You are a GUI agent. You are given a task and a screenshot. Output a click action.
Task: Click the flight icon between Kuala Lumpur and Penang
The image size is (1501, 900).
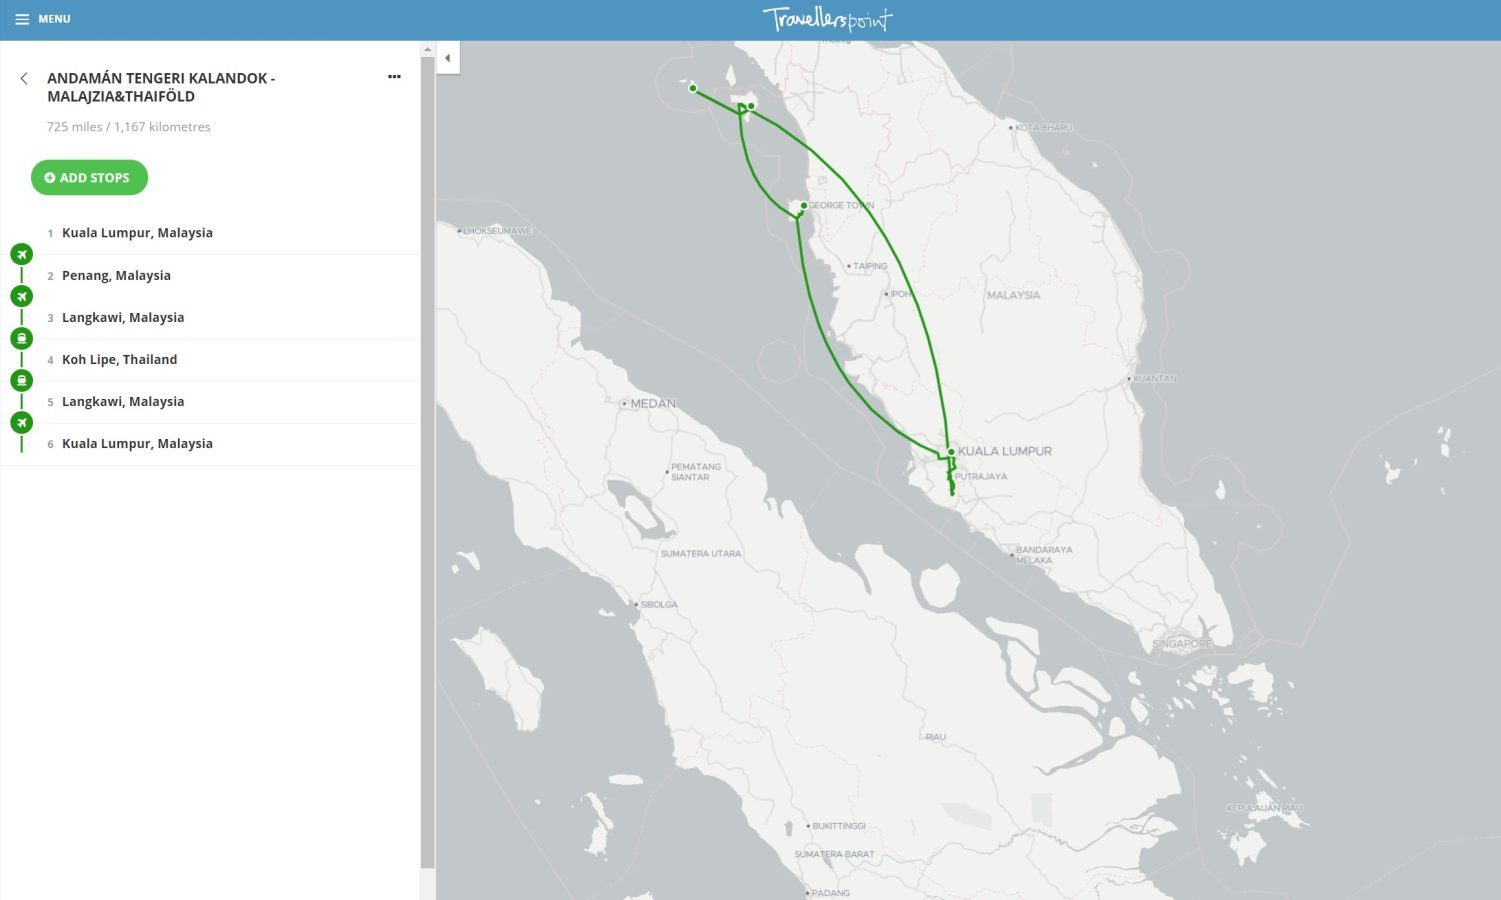tap(22, 254)
